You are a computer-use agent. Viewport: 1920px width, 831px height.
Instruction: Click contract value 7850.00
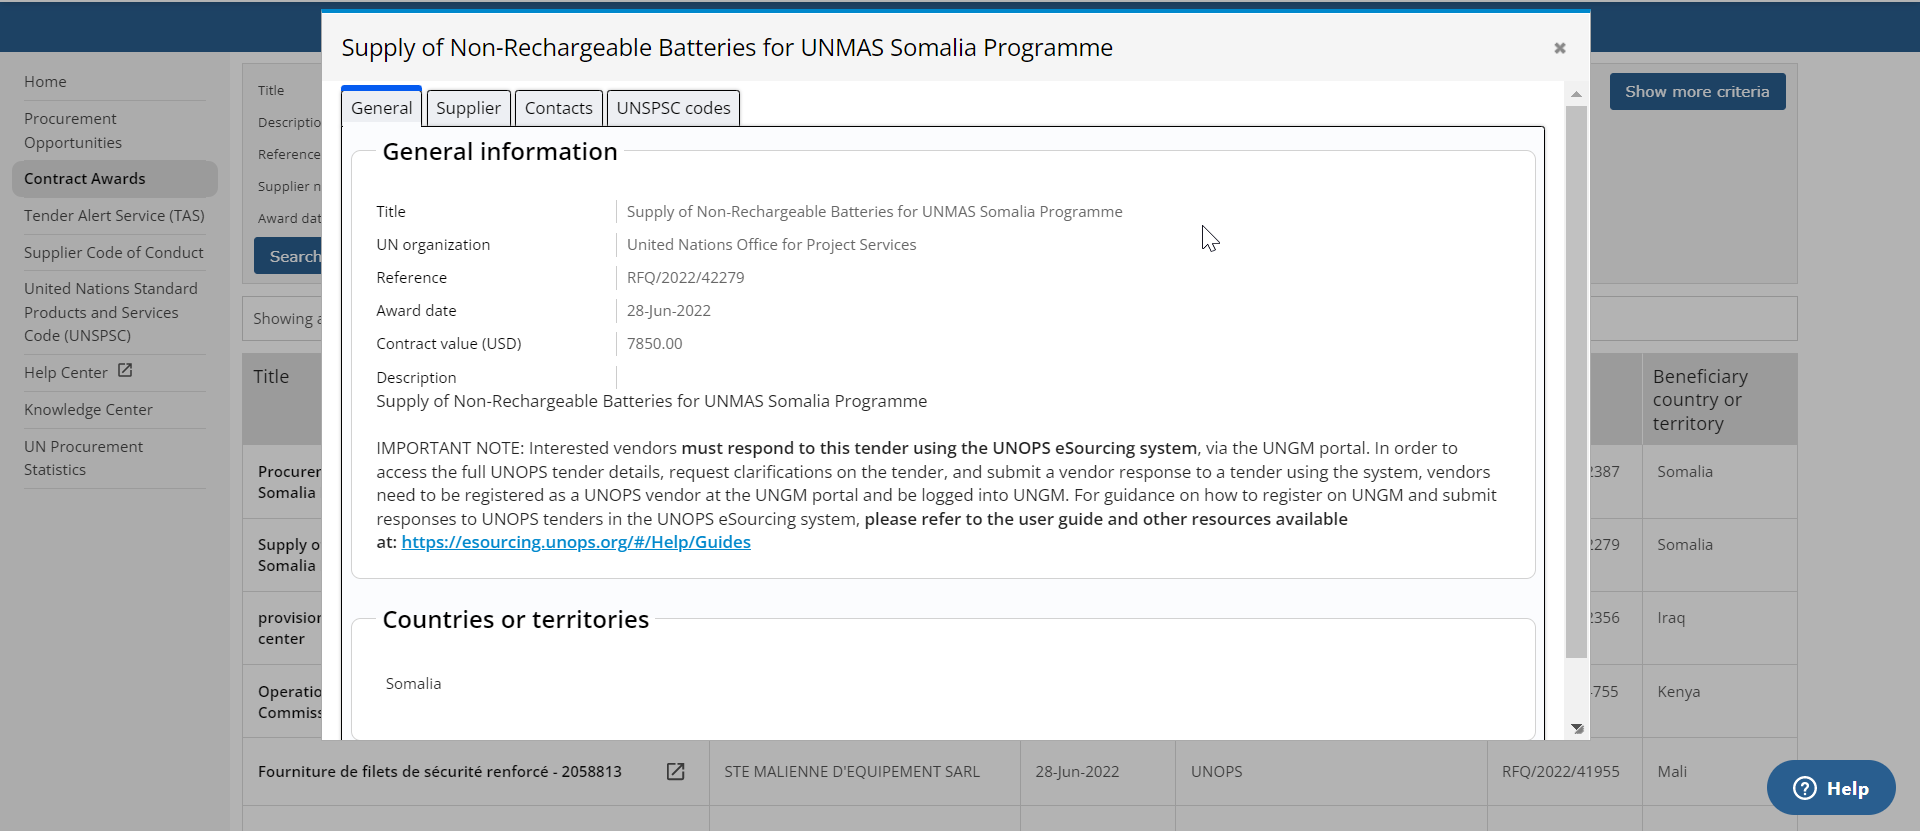[654, 344]
